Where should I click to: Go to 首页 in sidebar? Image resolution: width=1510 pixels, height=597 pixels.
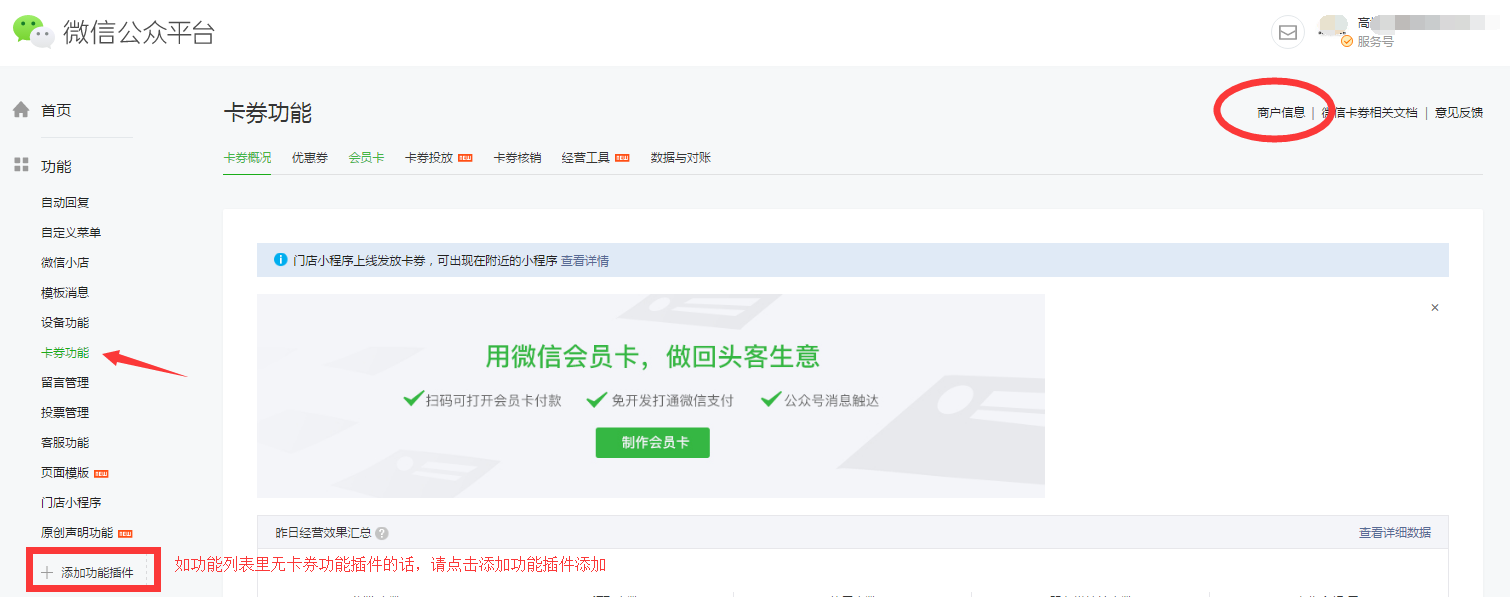(x=56, y=110)
